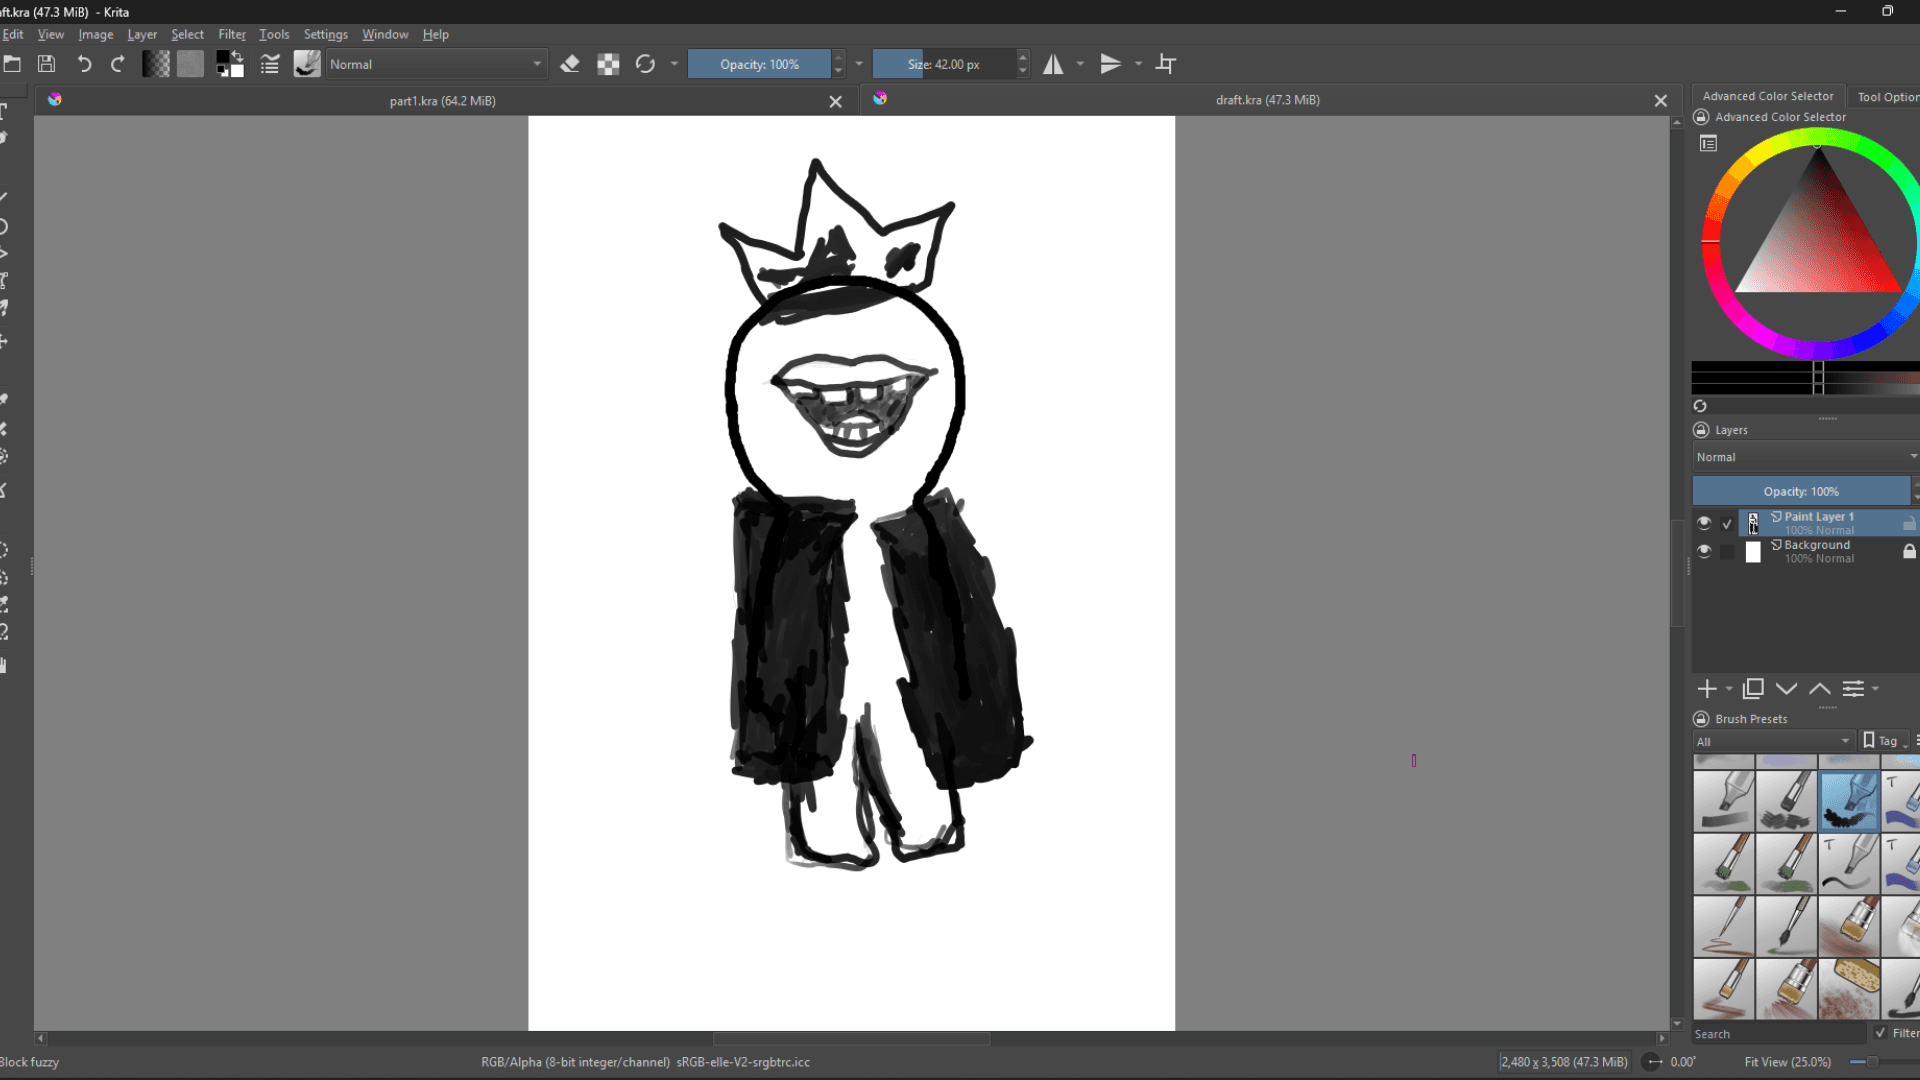Image resolution: width=1920 pixels, height=1080 pixels.
Task: Swap foreground and background colors
Action: (237, 56)
